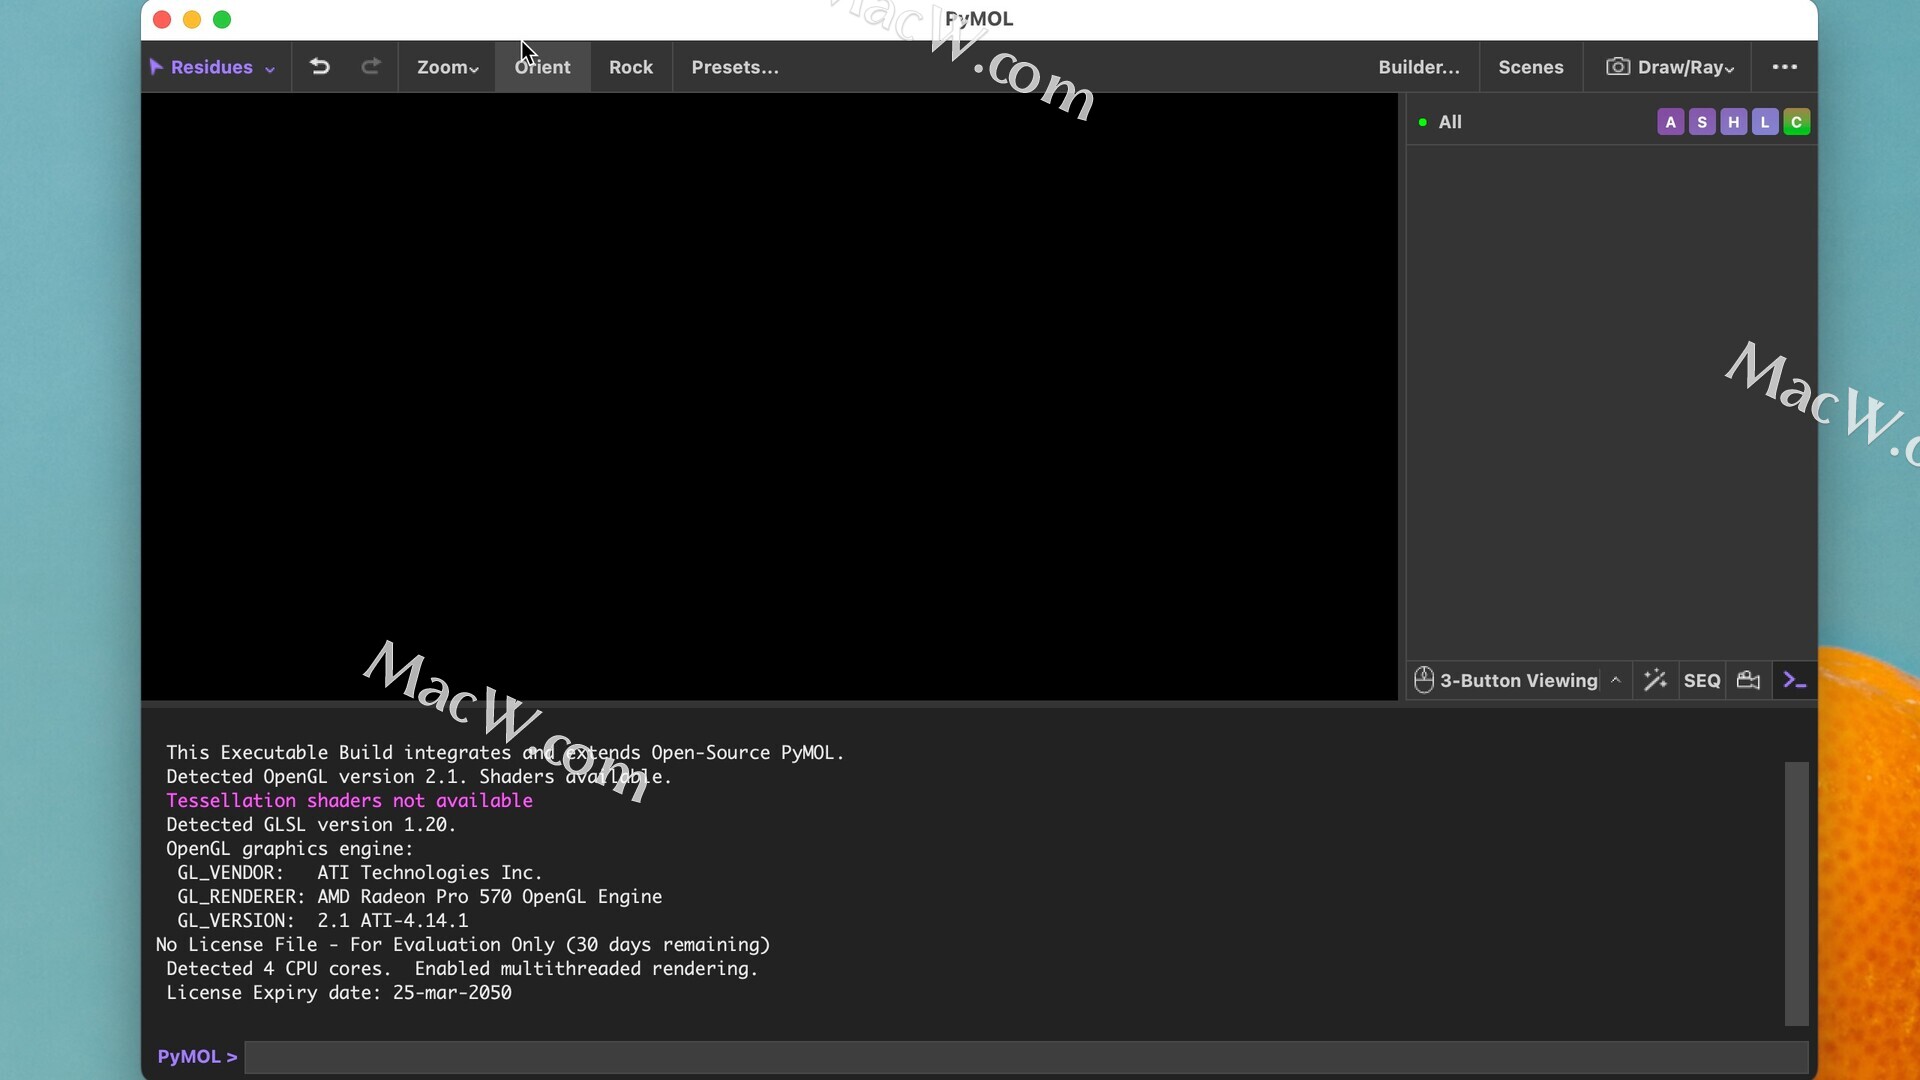Open the 3-Button Viewing mouse mode selector
Image resolution: width=1920 pixels, height=1080 pixels.
1519,681
